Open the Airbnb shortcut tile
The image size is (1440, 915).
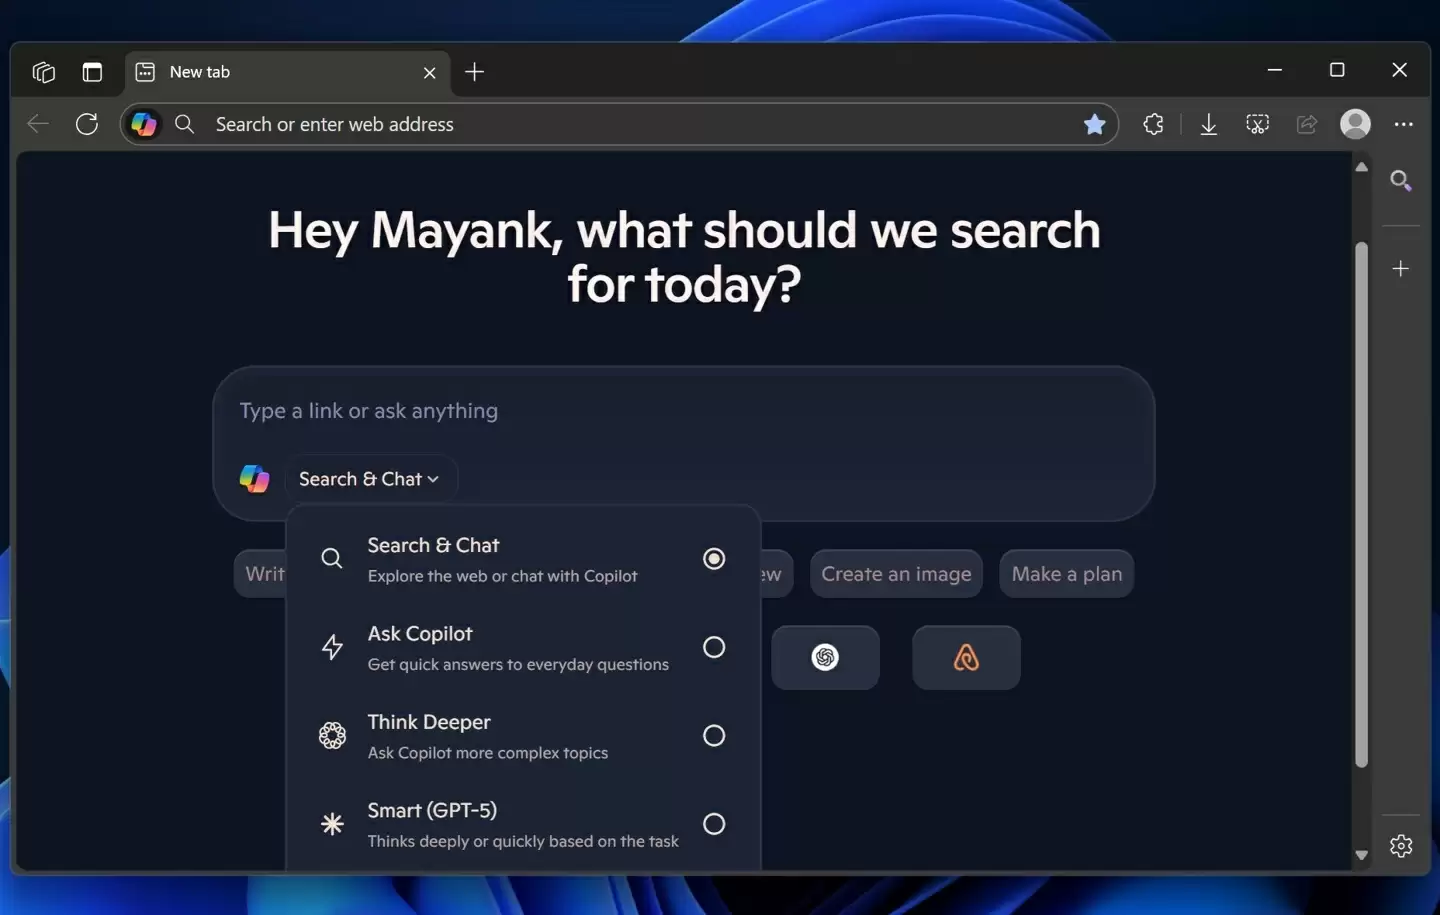pos(966,657)
